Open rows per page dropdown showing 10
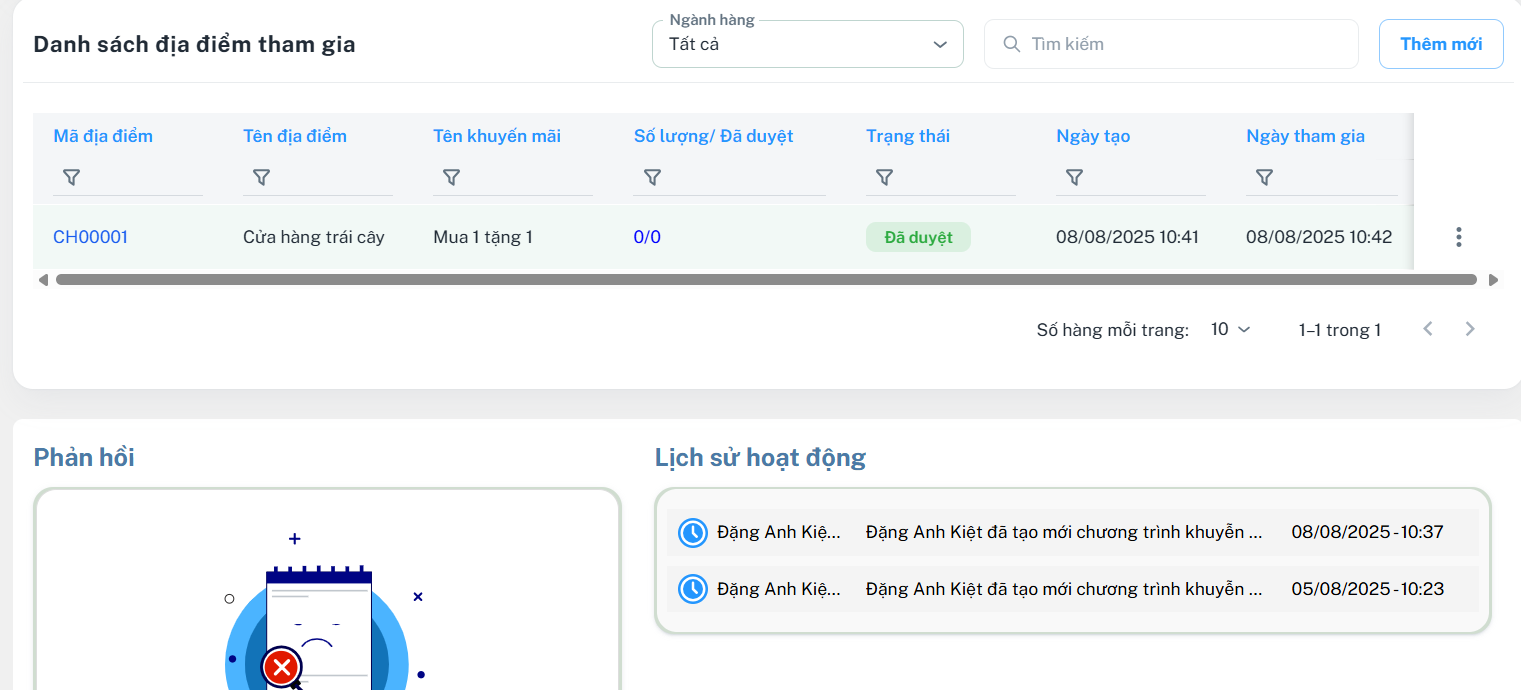The image size is (1521, 690). click(x=1230, y=329)
